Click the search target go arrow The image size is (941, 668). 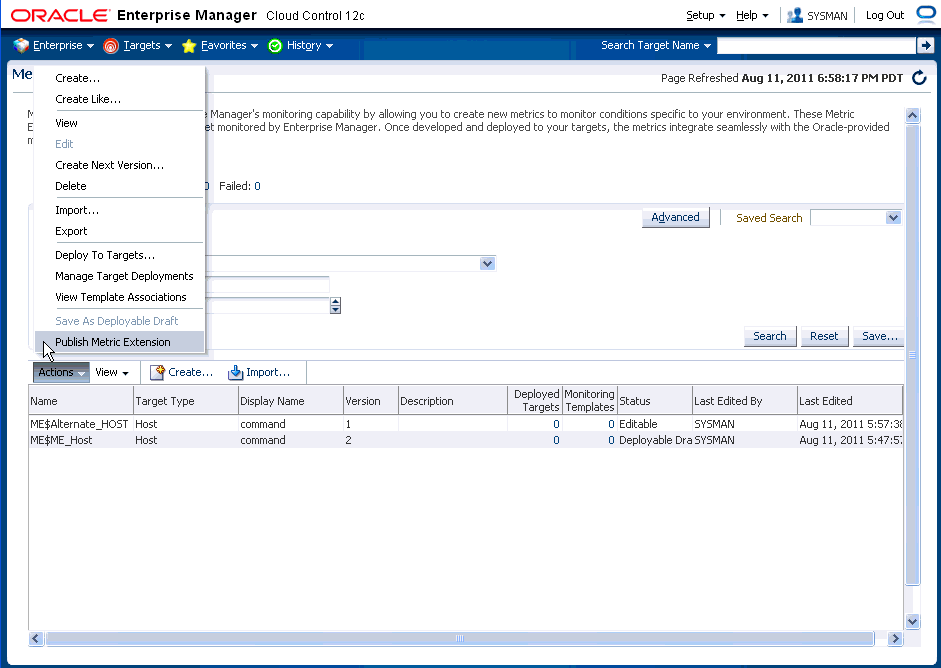coord(925,45)
